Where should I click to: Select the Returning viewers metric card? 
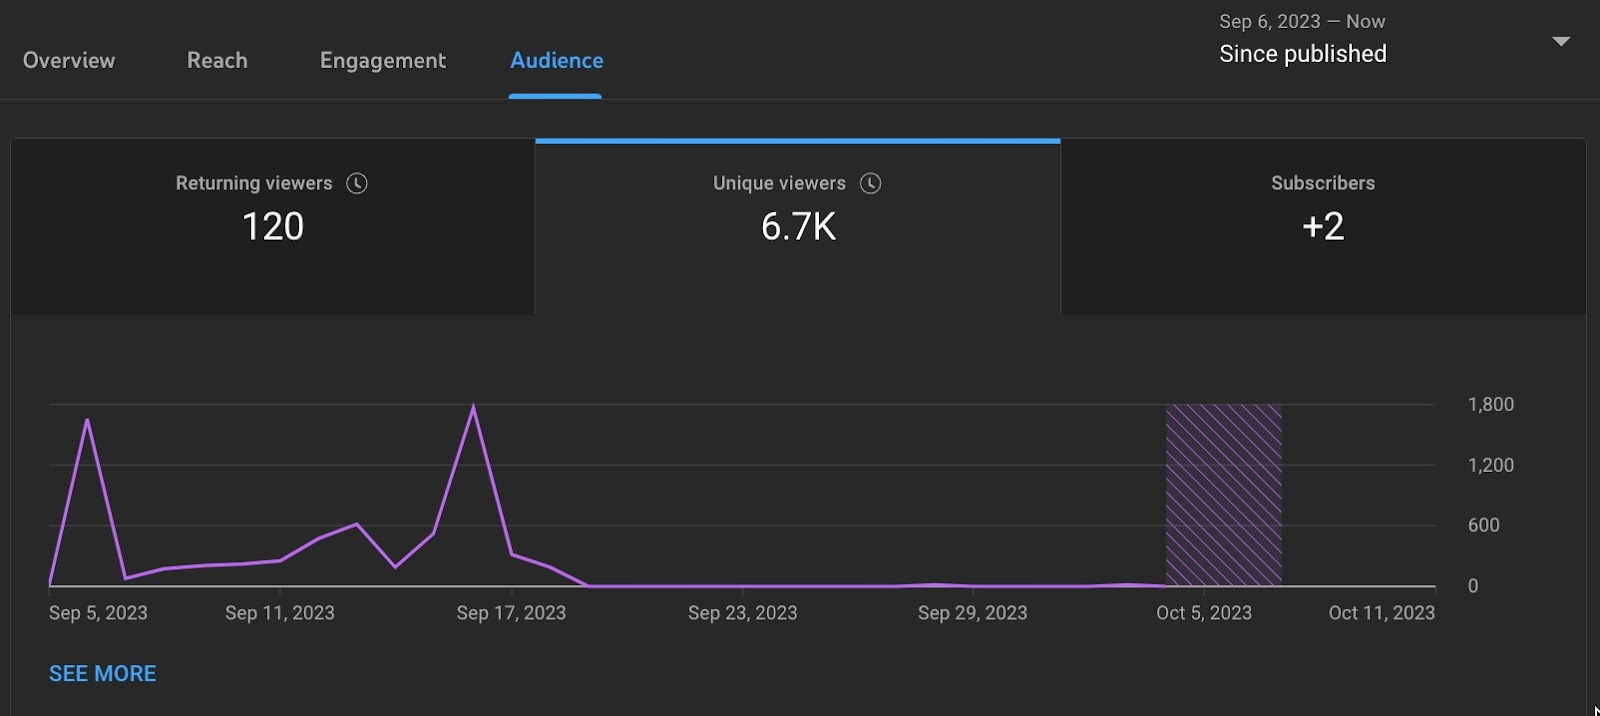point(273,227)
